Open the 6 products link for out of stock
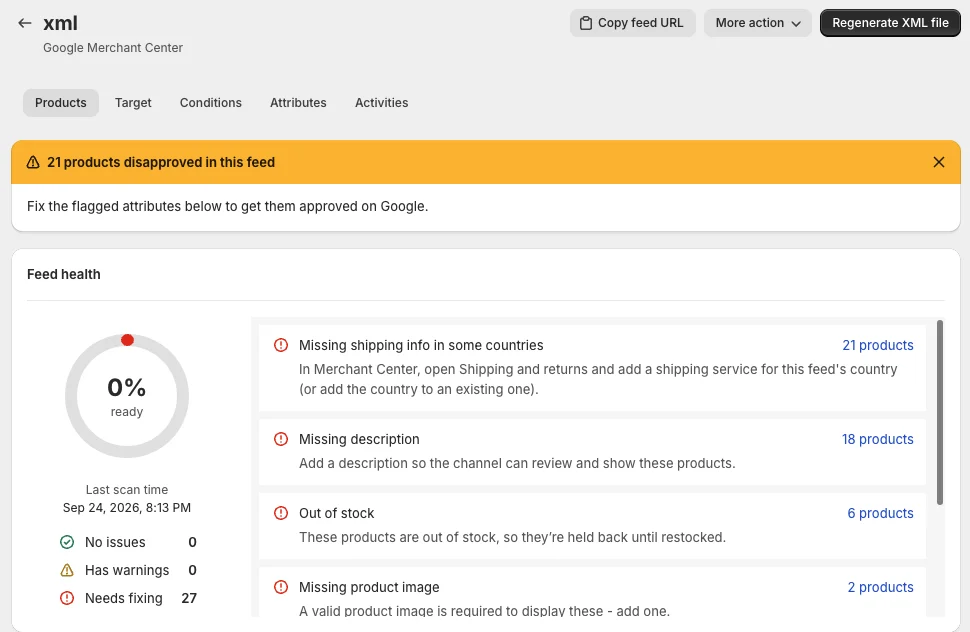 pos(880,513)
